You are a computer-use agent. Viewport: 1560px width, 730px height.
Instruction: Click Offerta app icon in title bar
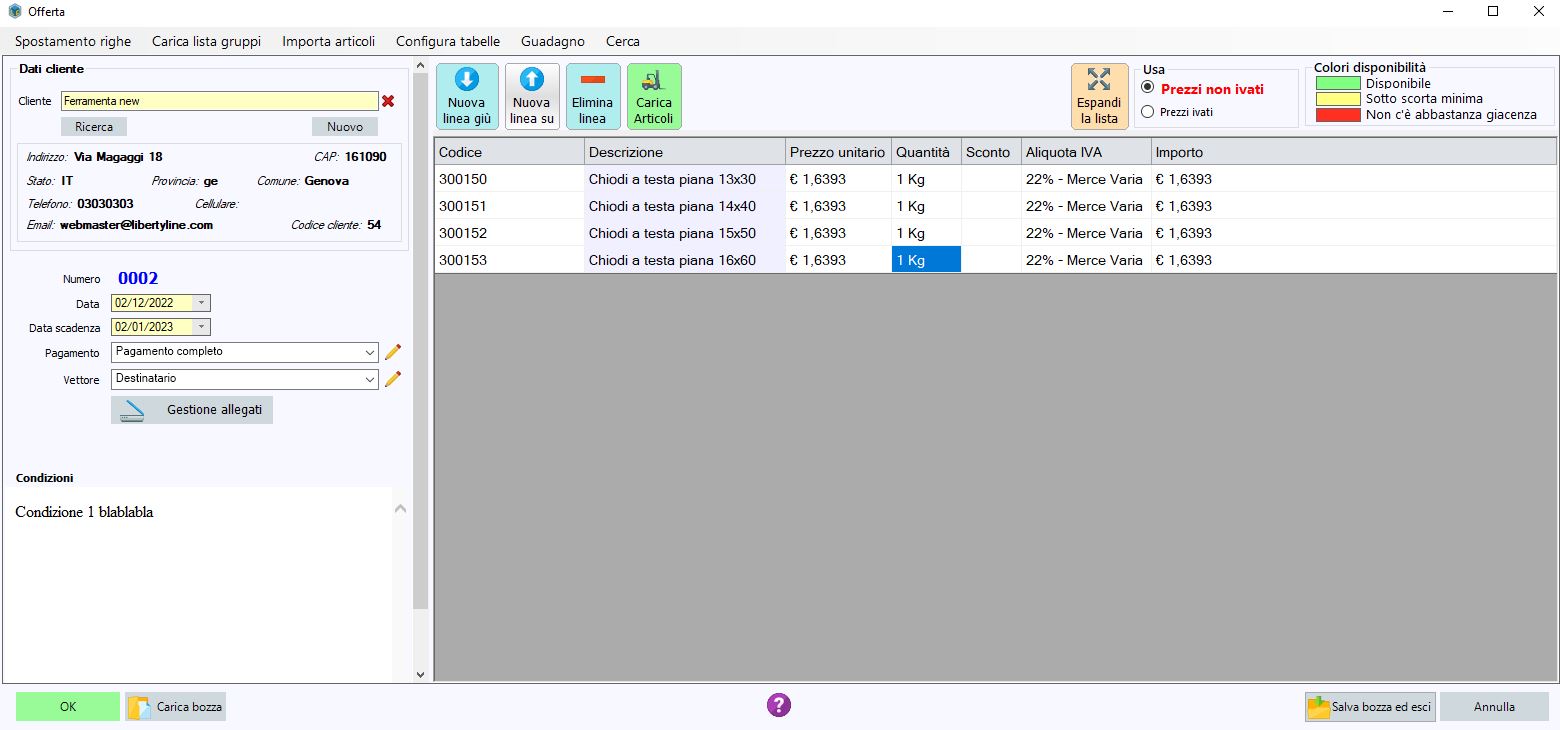click(x=15, y=11)
